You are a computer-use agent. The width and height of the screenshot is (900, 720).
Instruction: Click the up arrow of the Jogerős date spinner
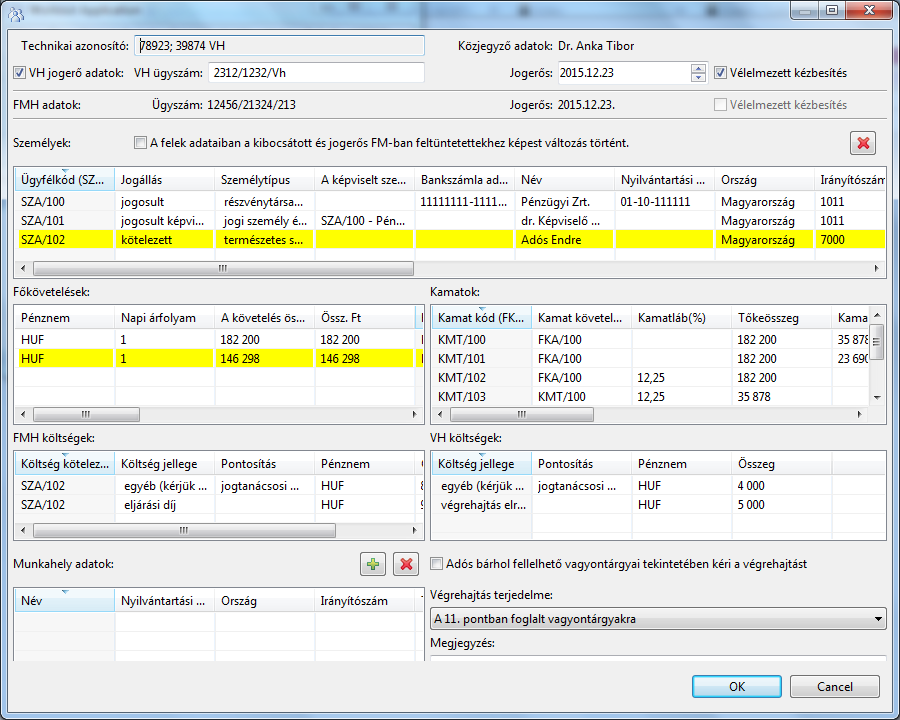[x=698, y=68]
